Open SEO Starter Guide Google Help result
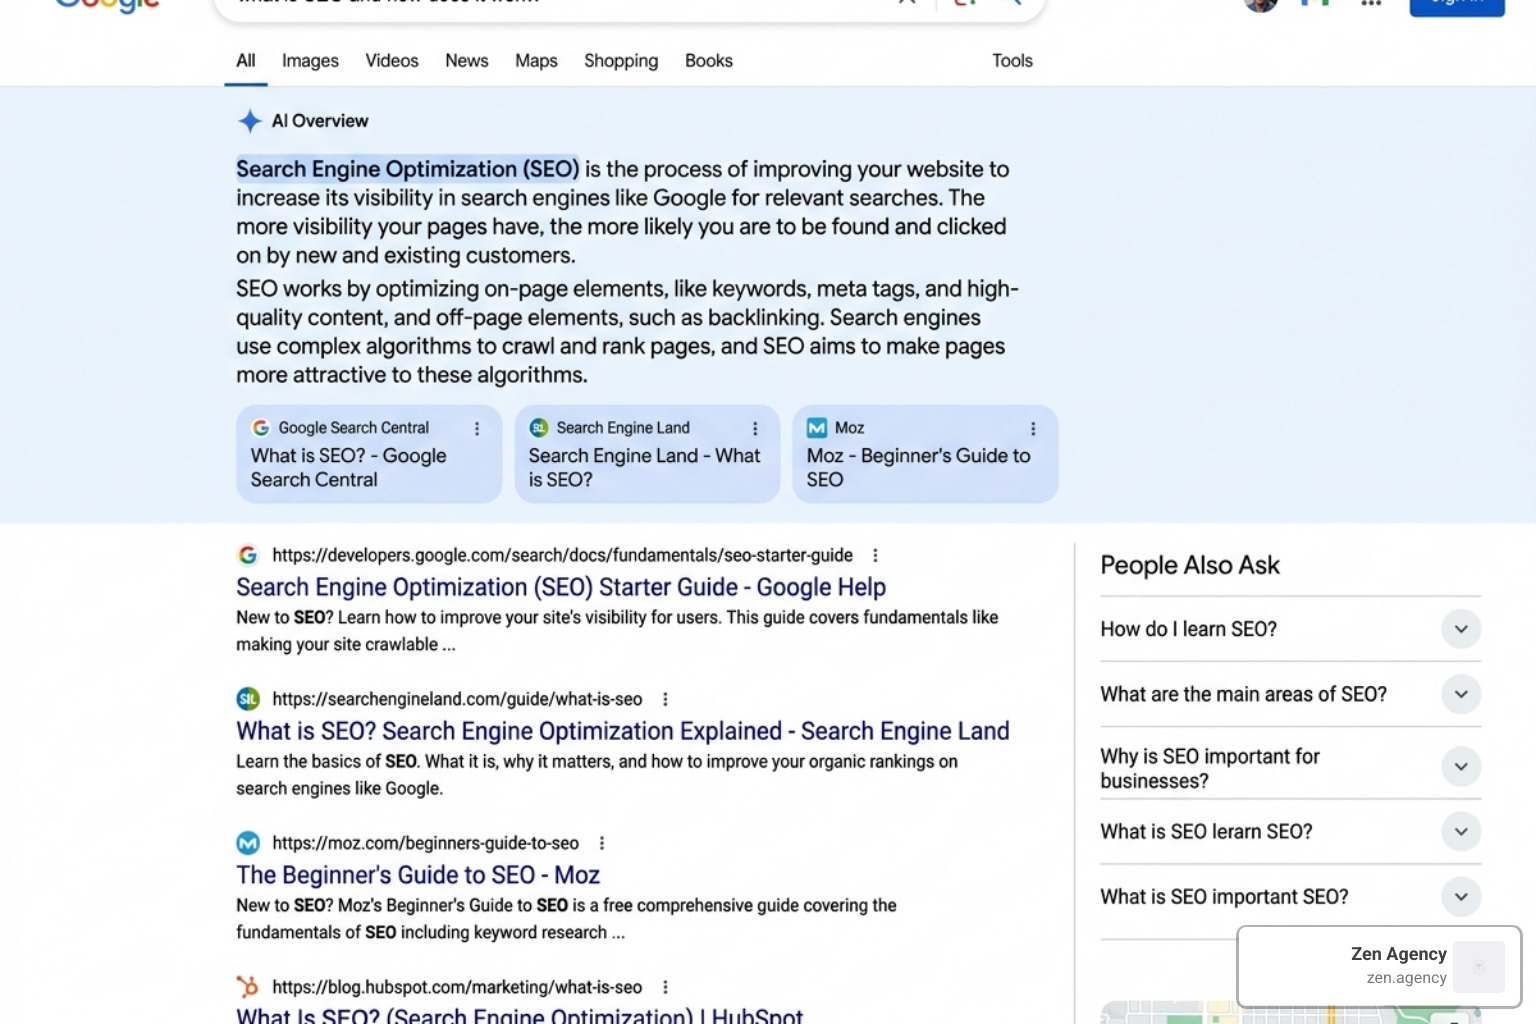Screen dimensions: 1536x1024 (561, 587)
